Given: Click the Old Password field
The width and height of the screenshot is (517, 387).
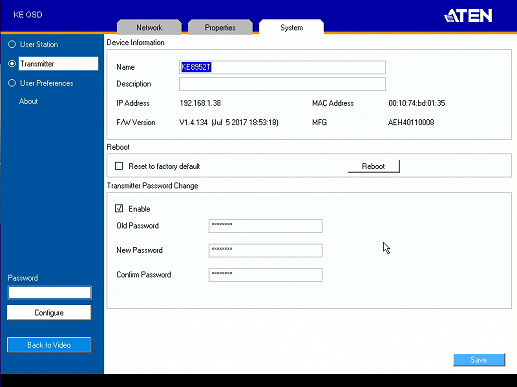Looking at the screenshot, I should tap(266, 226).
